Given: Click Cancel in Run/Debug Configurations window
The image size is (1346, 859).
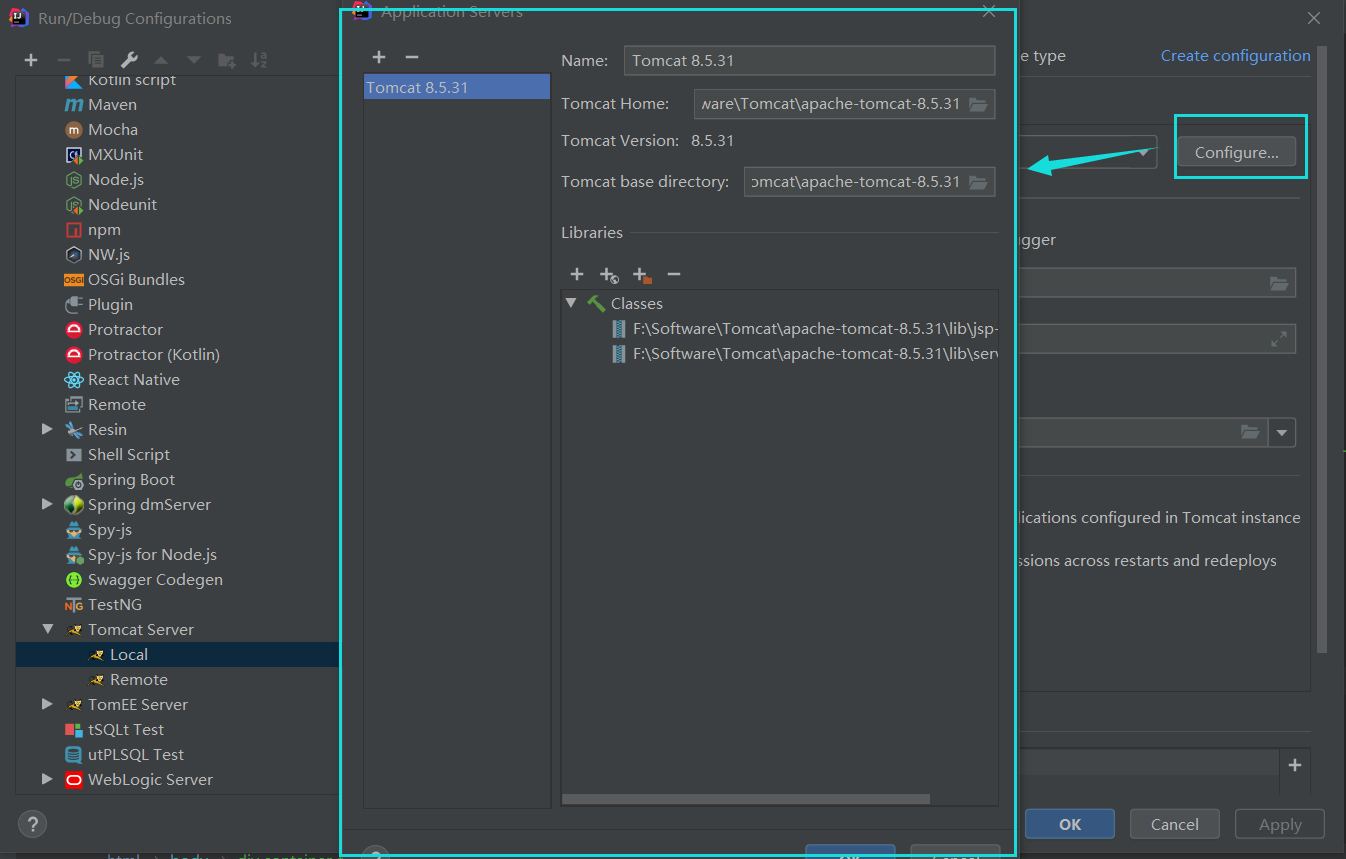Looking at the screenshot, I should tap(1174, 824).
